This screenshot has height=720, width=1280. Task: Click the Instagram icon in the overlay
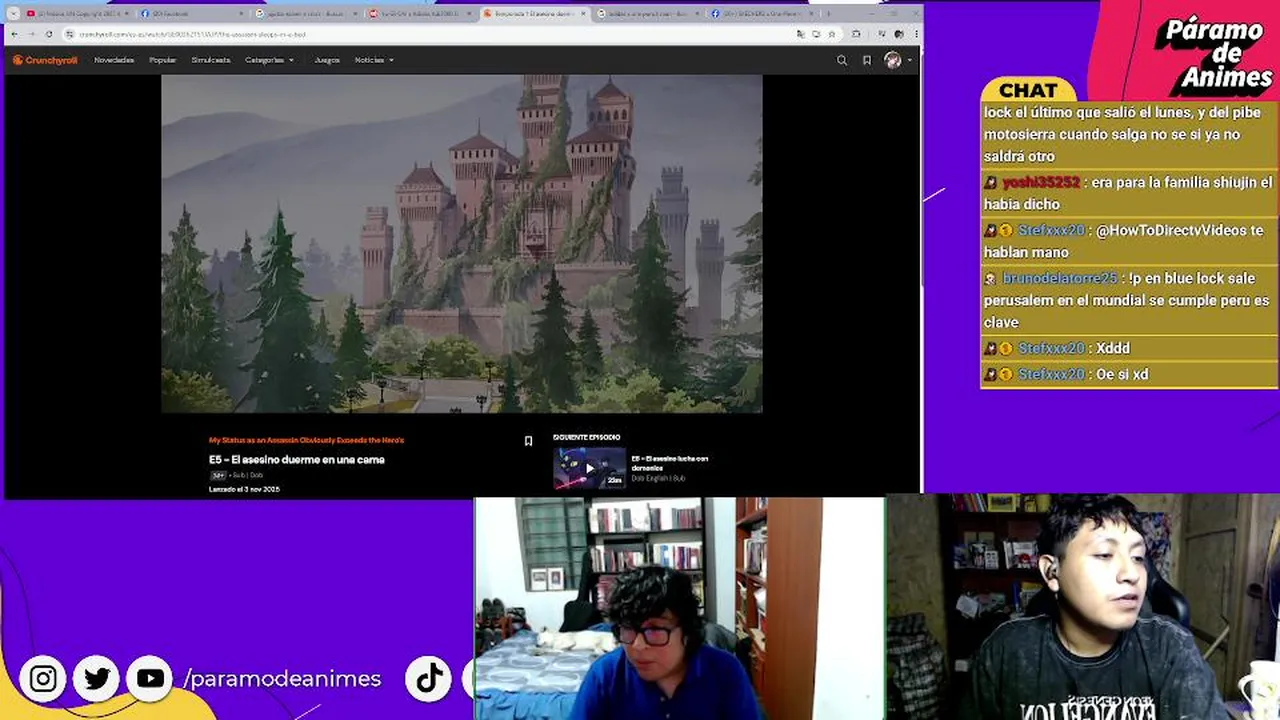pyautogui.click(x=43, y=679)
